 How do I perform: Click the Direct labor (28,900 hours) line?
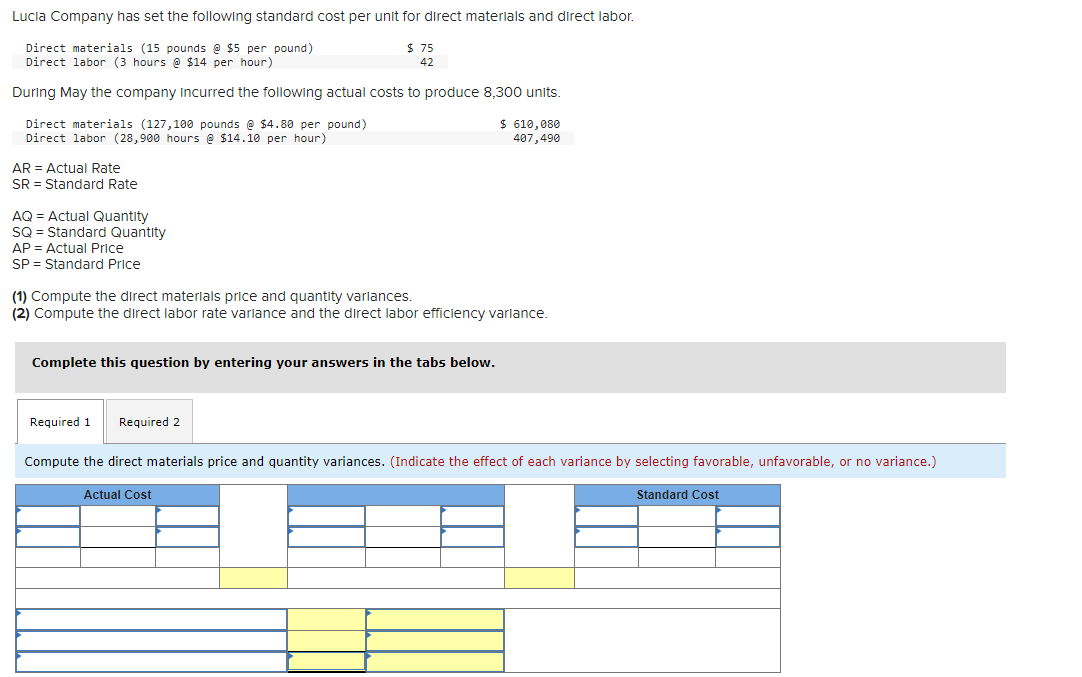coord(177,138)
